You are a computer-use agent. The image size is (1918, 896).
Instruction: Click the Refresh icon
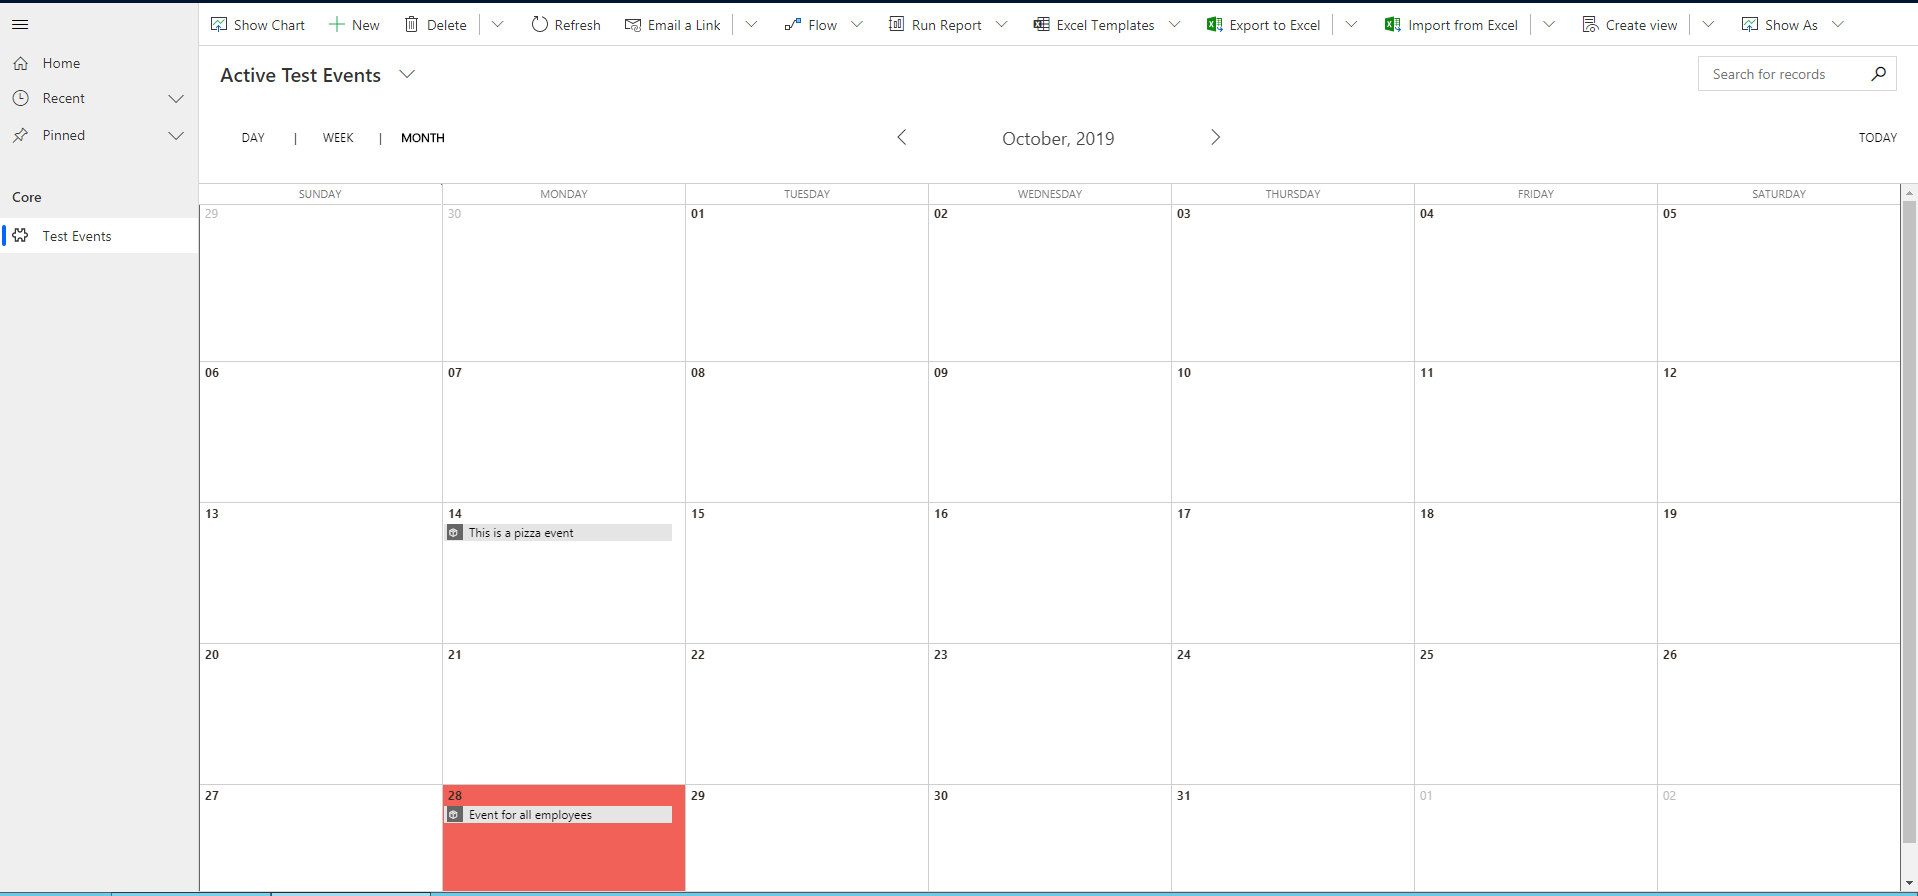coord(539,24)
